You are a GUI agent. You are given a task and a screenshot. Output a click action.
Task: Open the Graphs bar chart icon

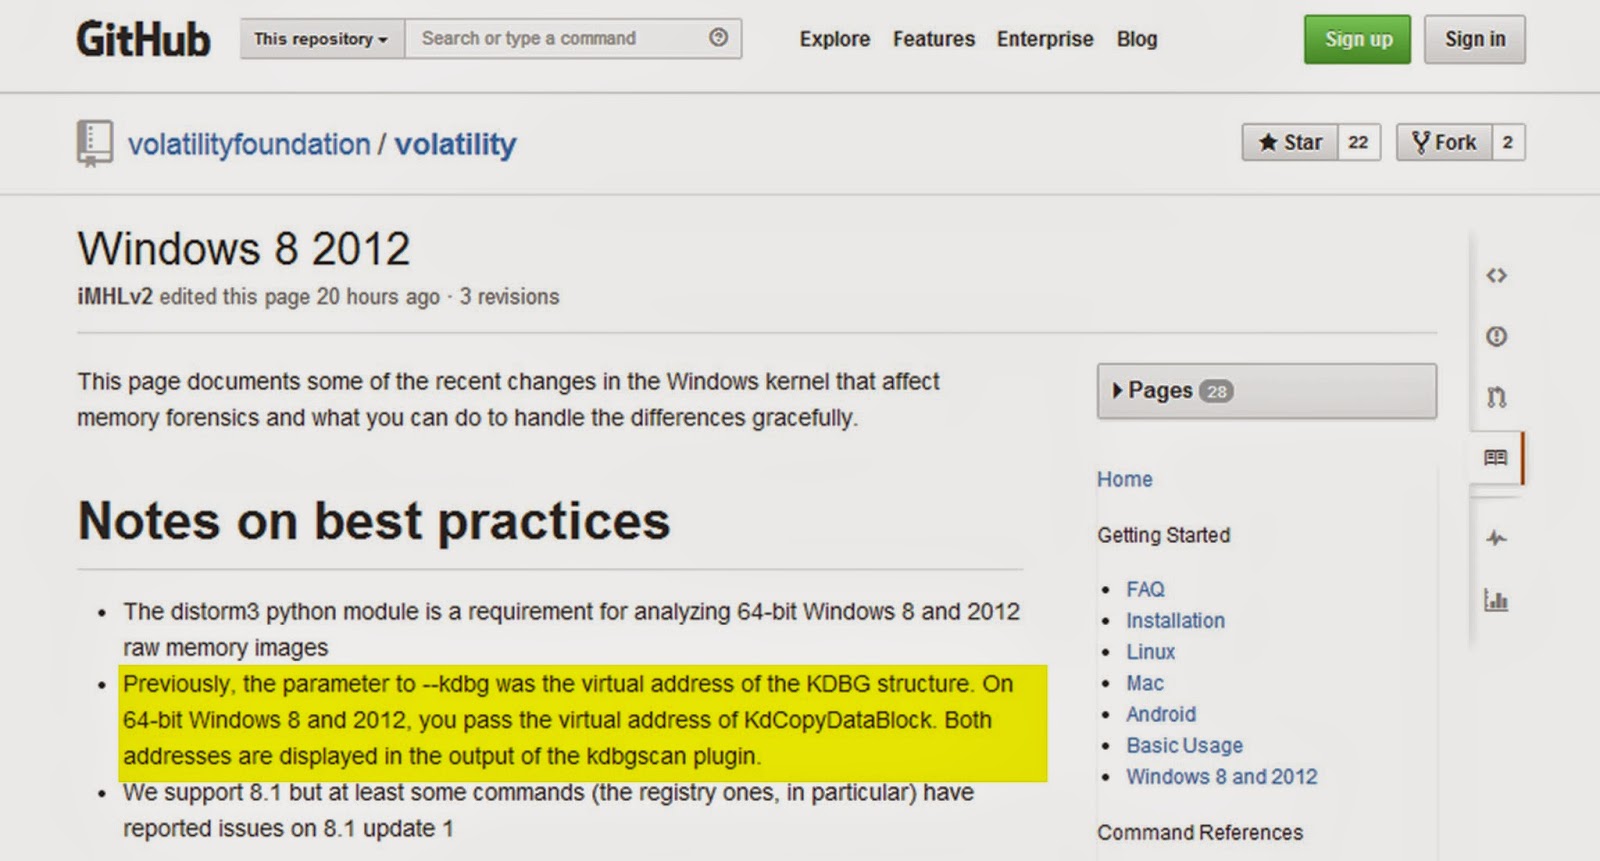click(x=1496, y=600)
